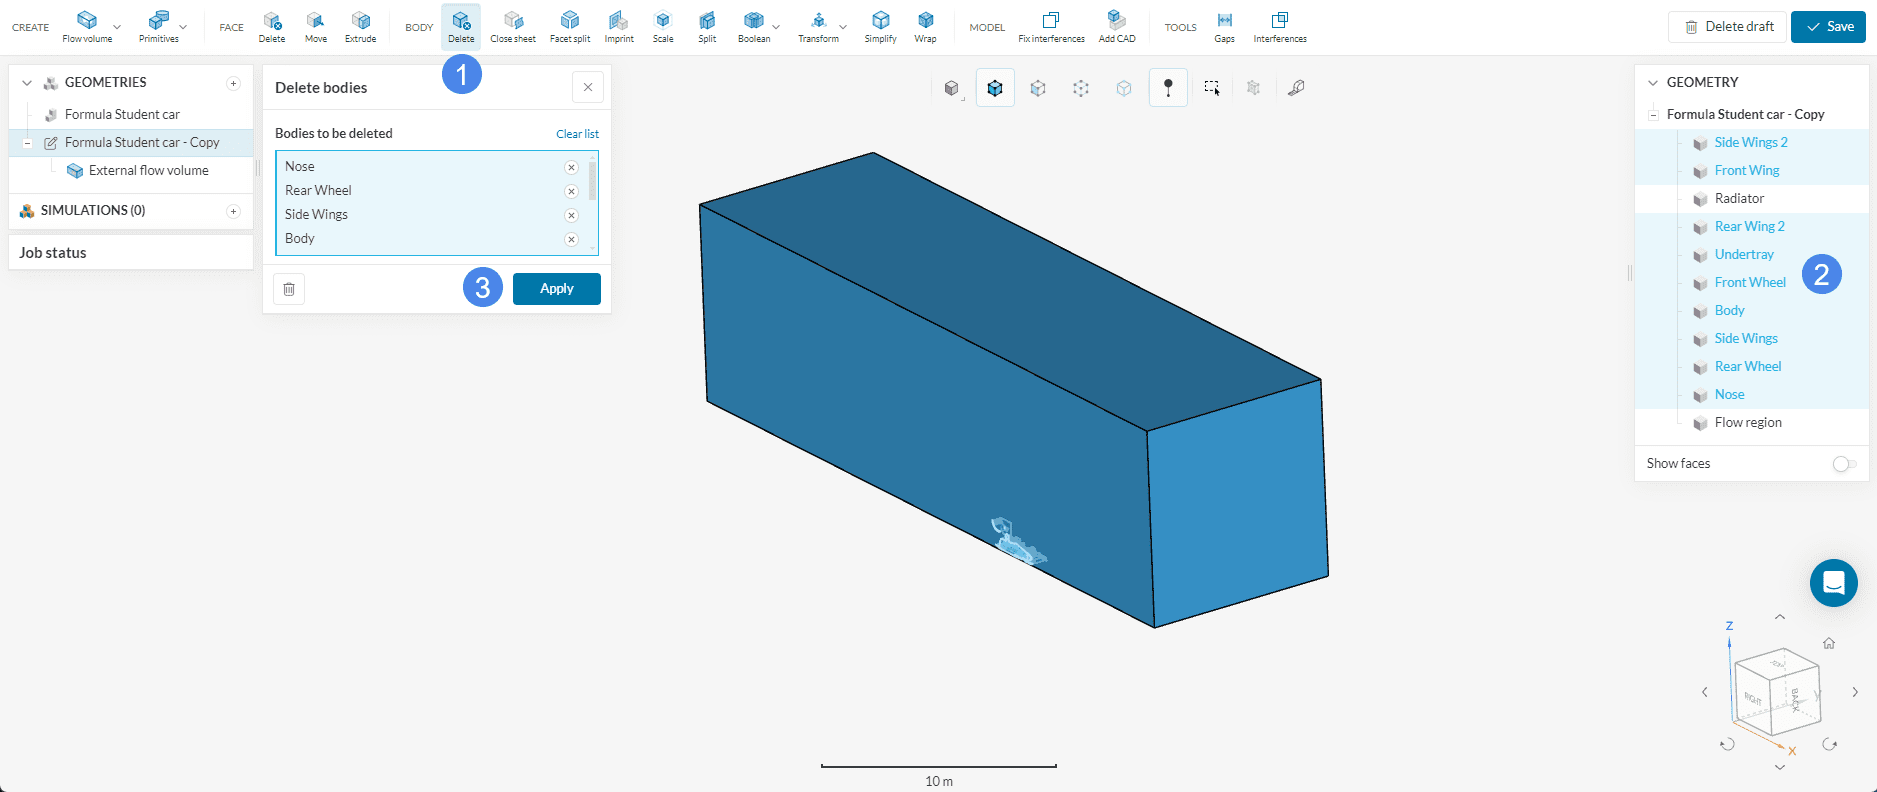
Task: Click the home view icon near orientation cube
Action: click(1828, 644)
